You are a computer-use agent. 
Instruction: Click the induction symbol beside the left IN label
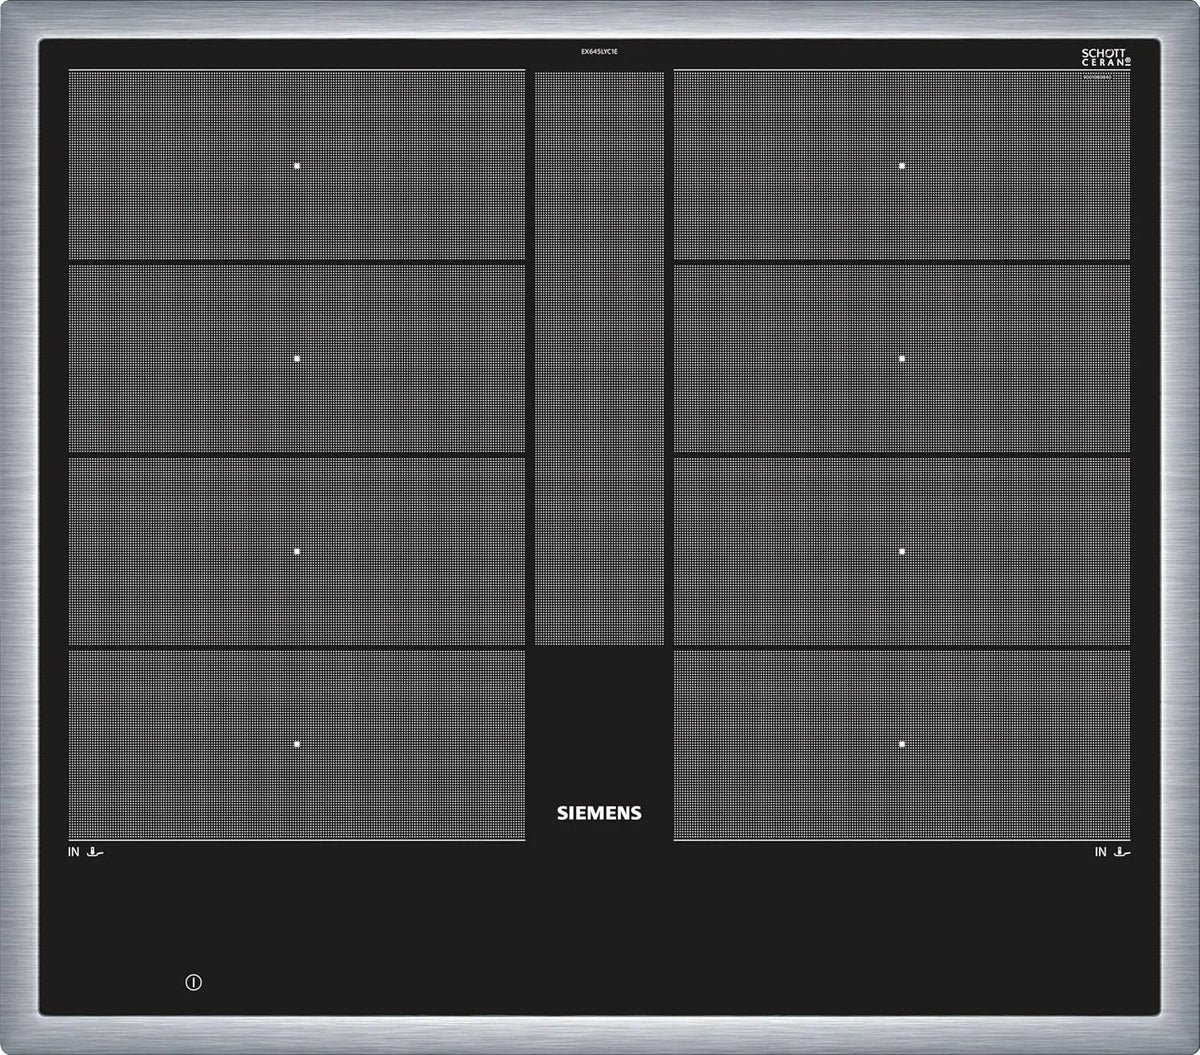point(96,852)
